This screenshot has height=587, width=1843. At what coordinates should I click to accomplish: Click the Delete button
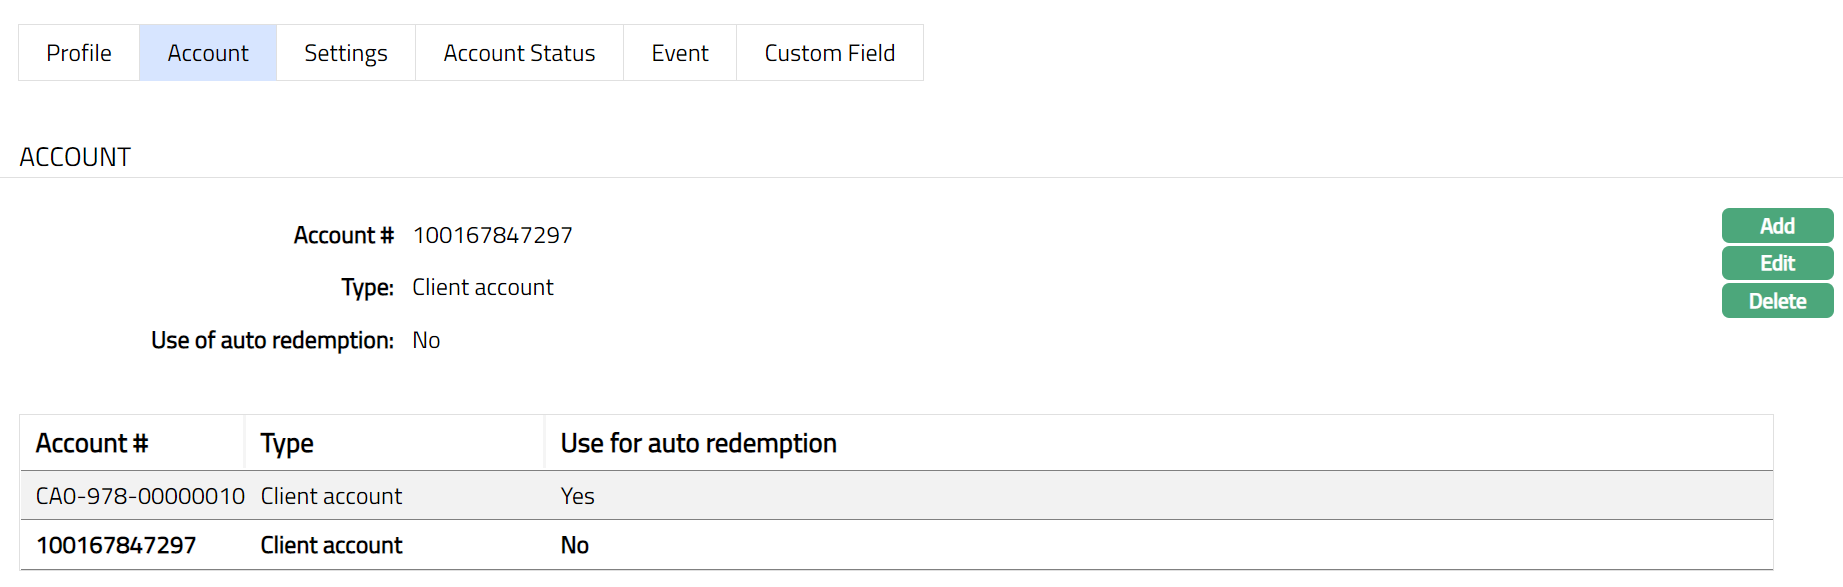(x=1777, y=301)
